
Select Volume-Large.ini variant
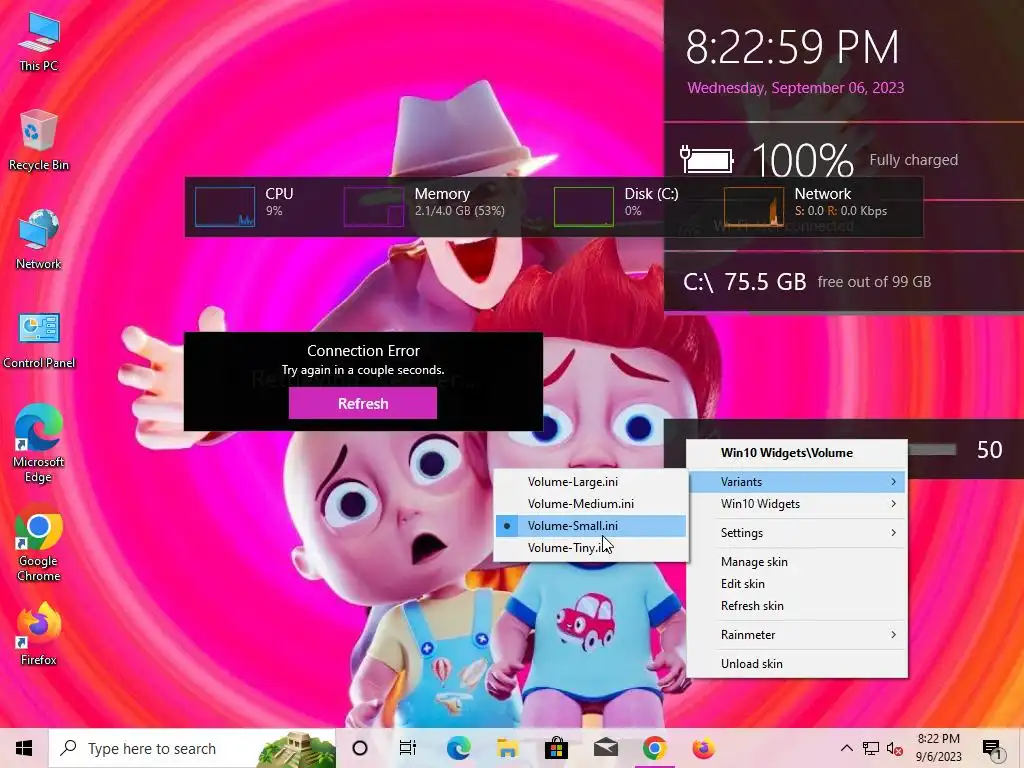pos(591,482)
